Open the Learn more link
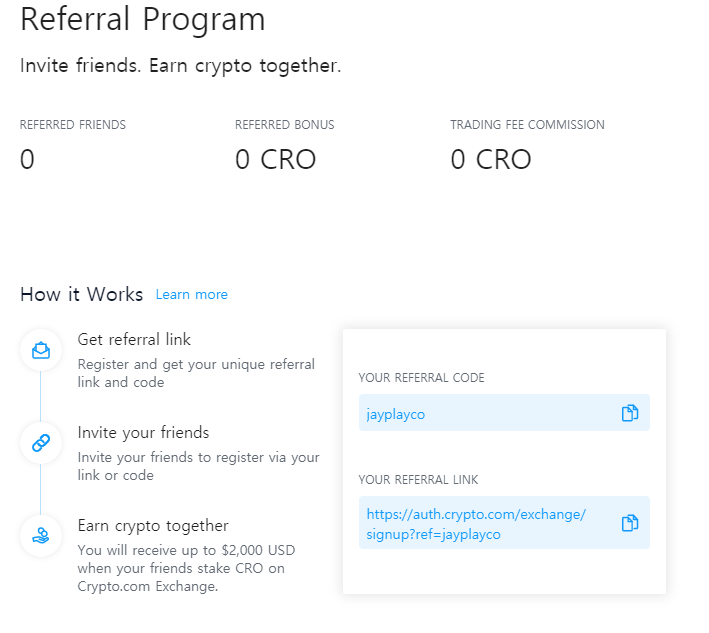Screen dimensions: 709x633 tap(192, 294)
